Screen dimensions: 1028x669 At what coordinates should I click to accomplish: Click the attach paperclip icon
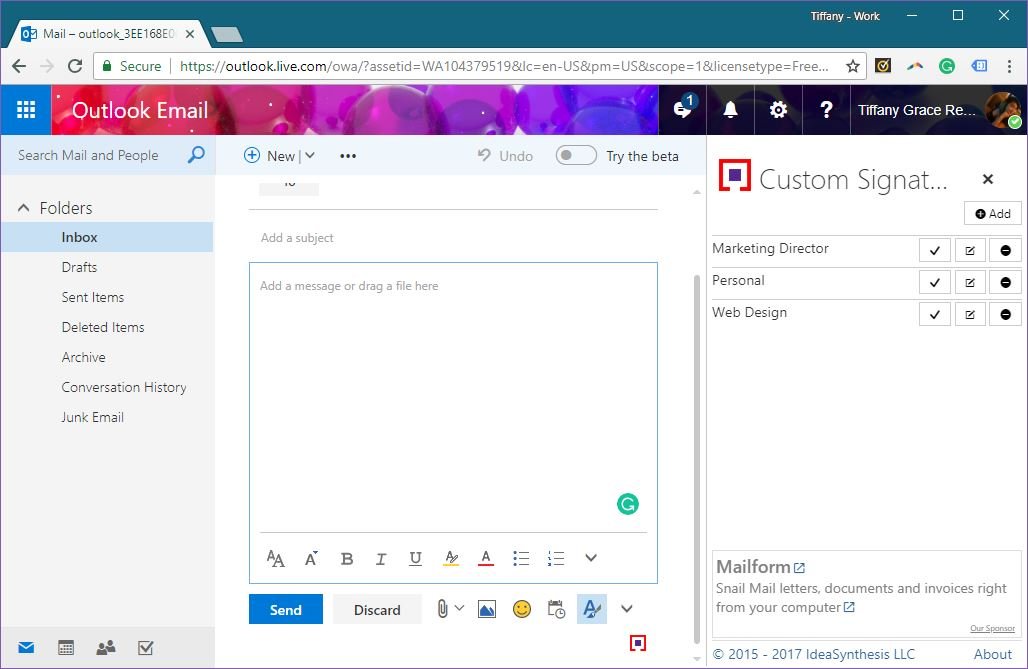tap(442, 608)
